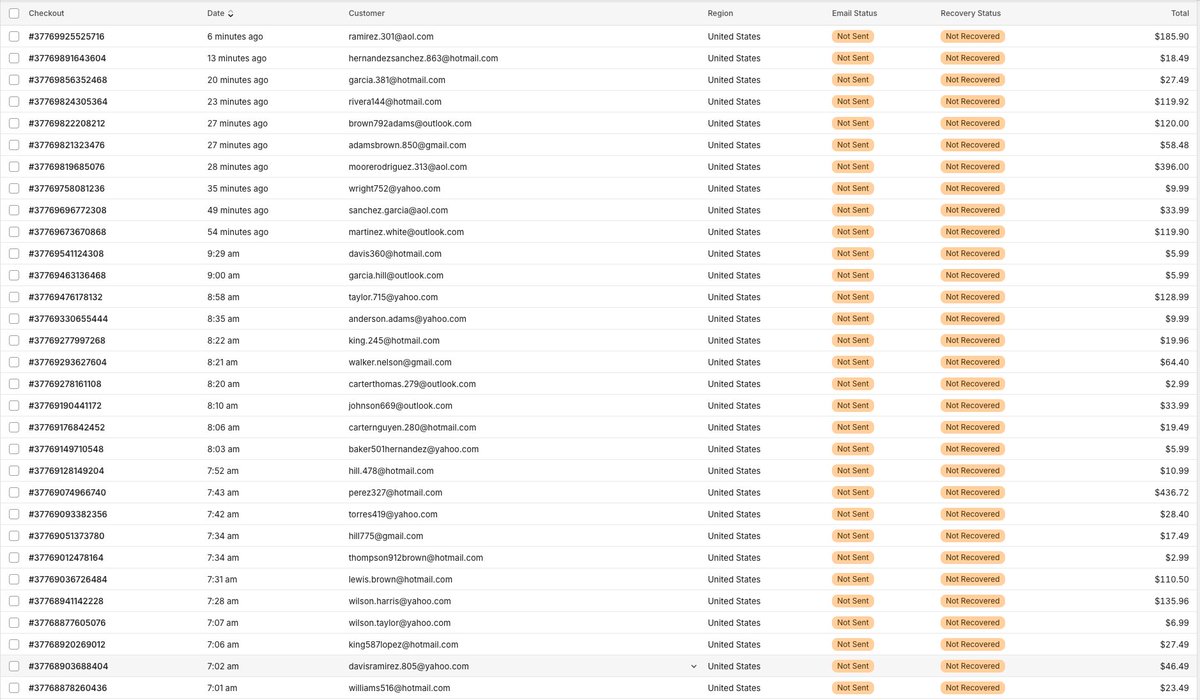Image resolution: width=1200 pixels, height=700 pixels.
Task: Tick checkbox beside #37768878260436
Action: tap(14, 688)
